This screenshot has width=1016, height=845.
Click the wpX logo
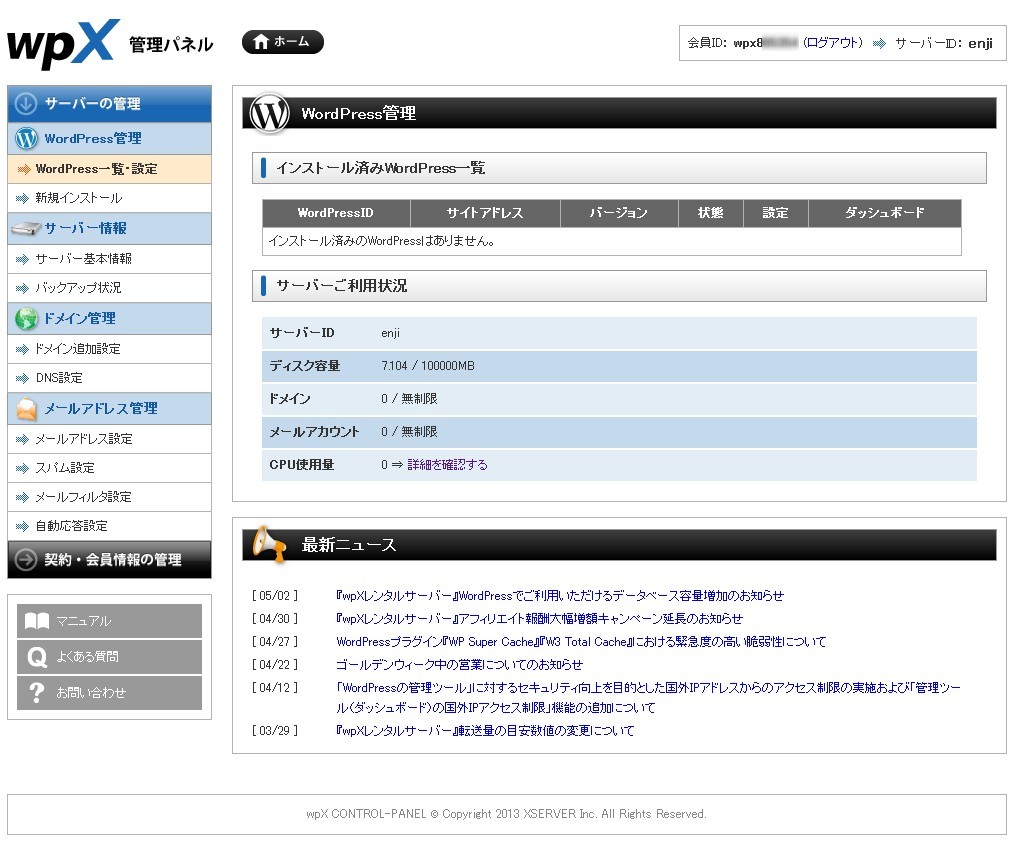click(64, 43)
